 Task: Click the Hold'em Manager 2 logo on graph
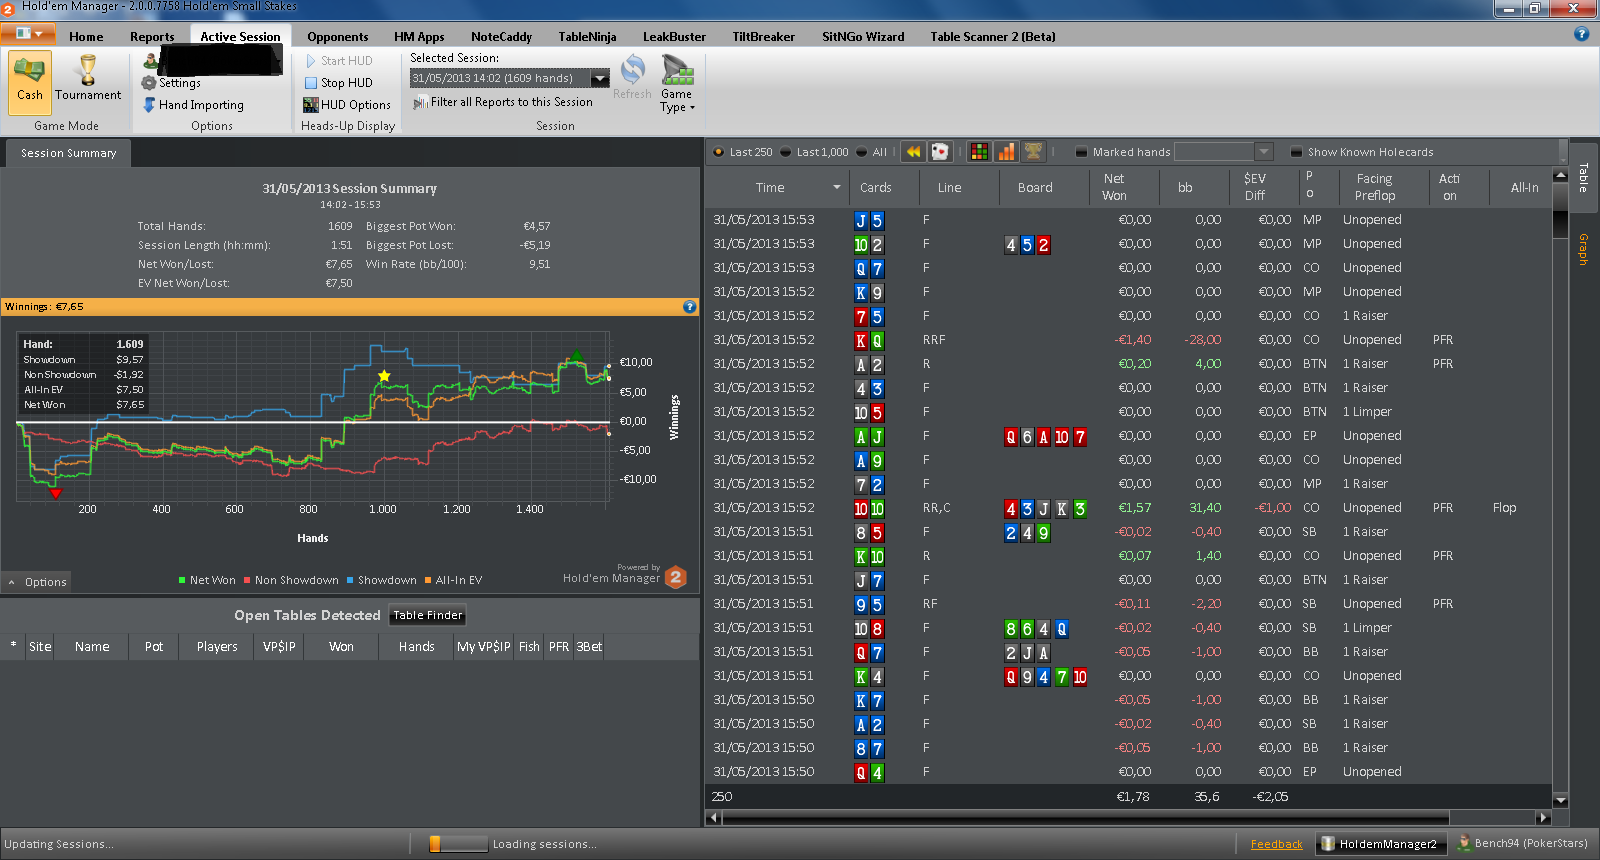tap(676, 577)
